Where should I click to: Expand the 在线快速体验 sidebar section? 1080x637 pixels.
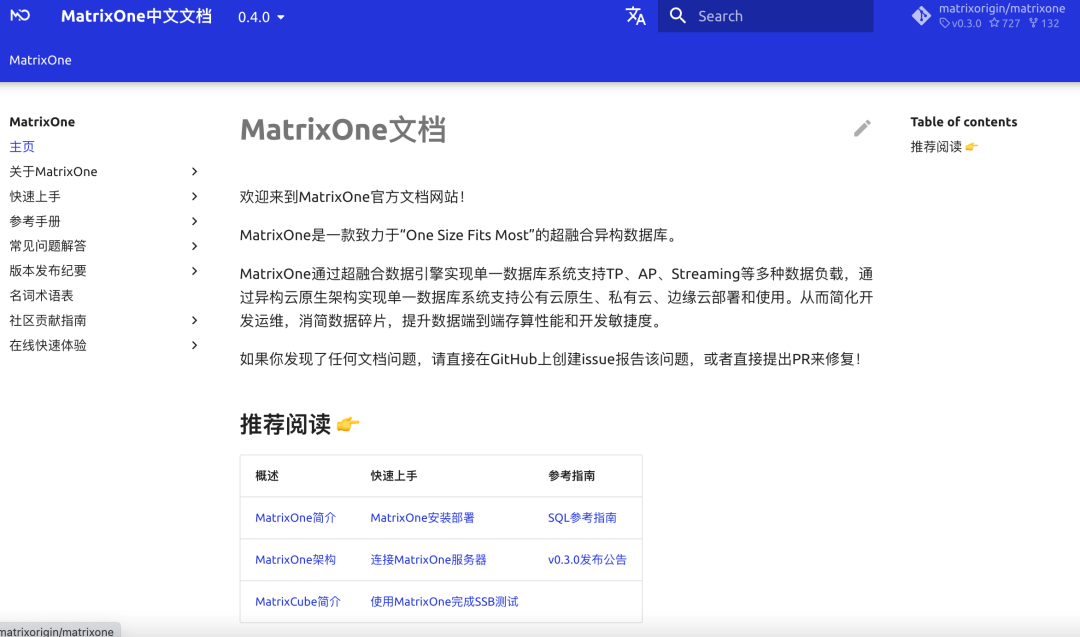click(x=194, y=345)
